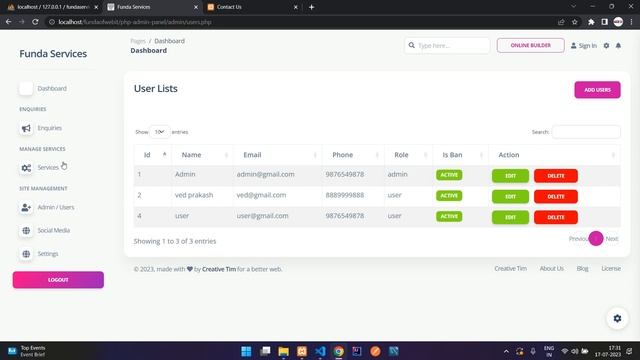Select the Funda Services browser tab
Image resolution: width=640 pixels, height=360 pixels.
coord(152,7)
